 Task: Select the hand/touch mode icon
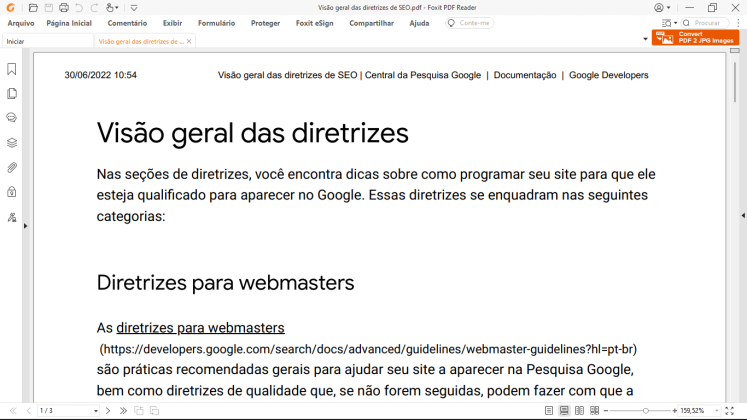(x=110, y=8)
